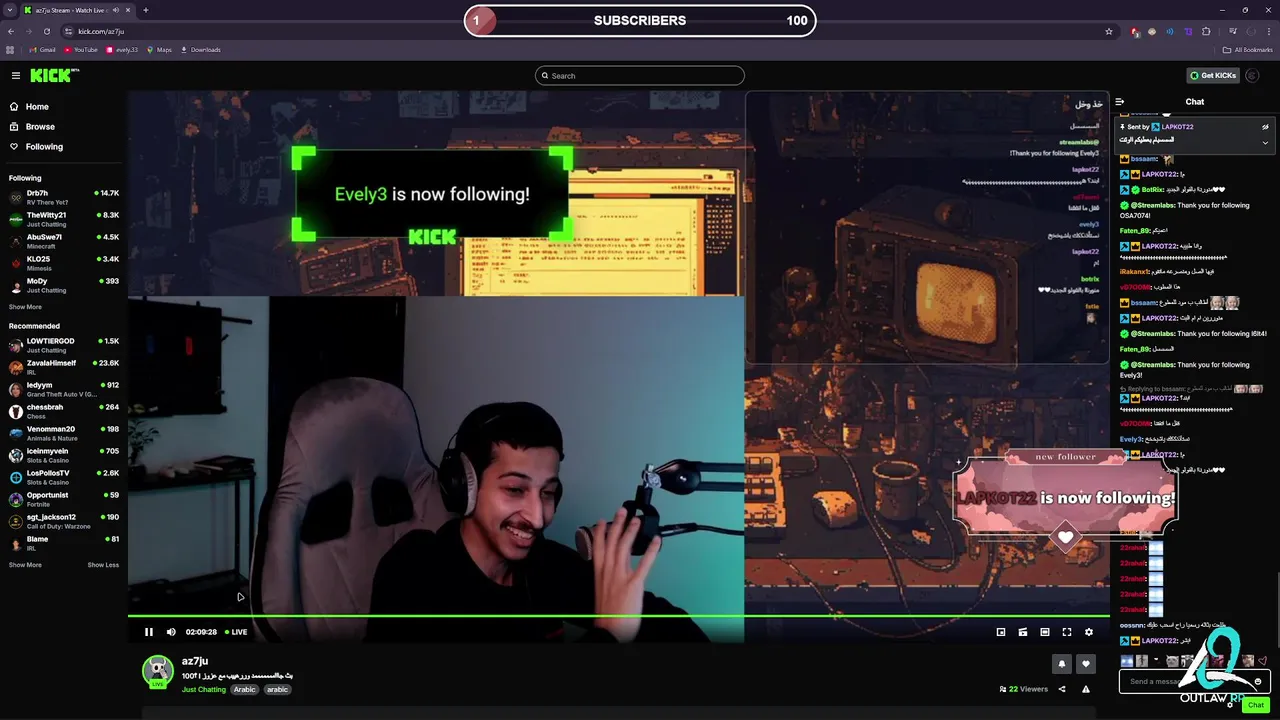Enter fullscreen video mode
The width and height of the screenshot is (1280, 720).
1067,632
